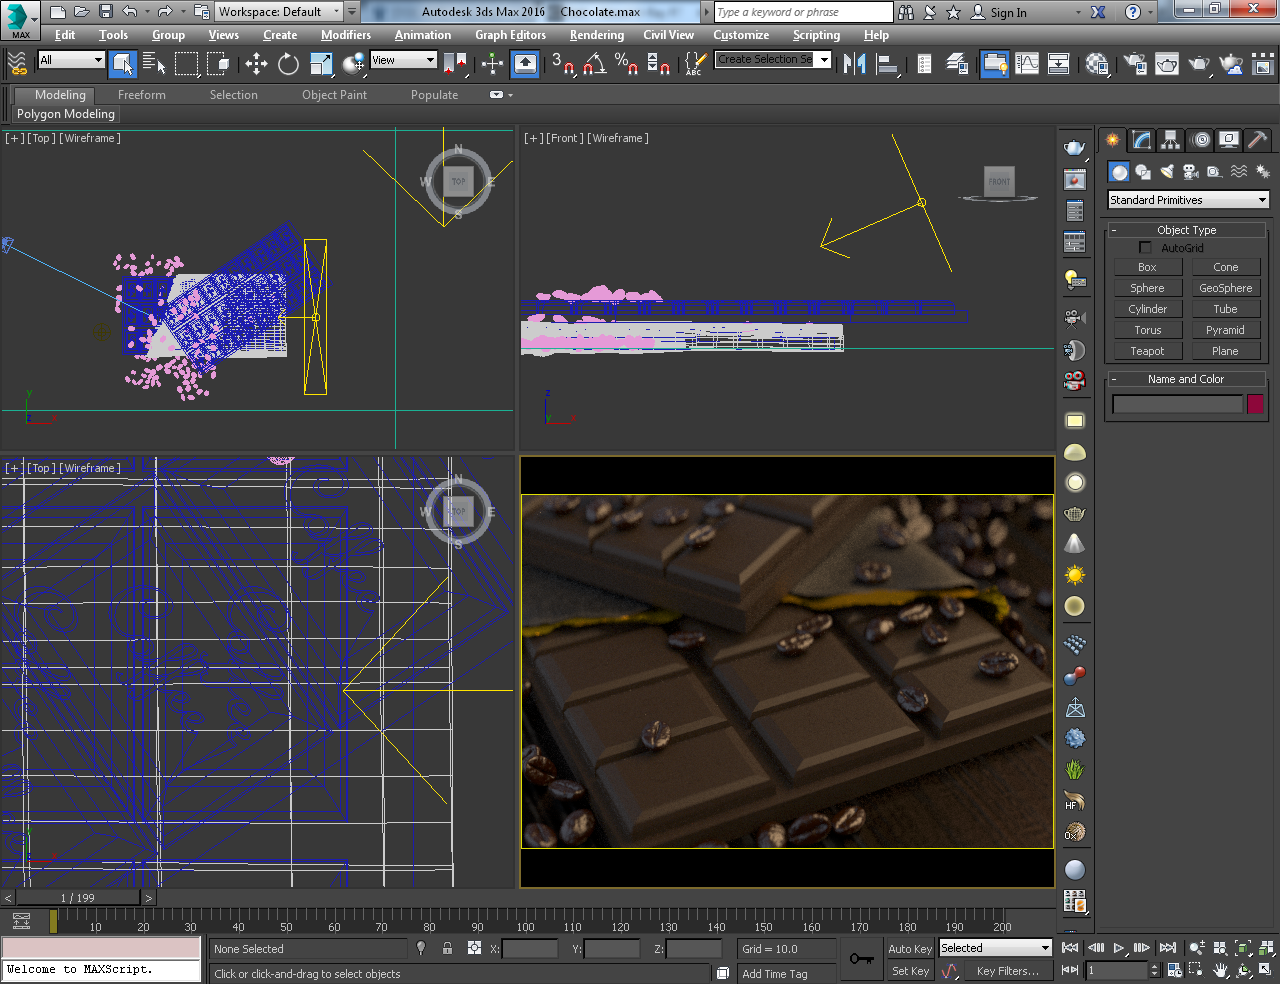Viewport: 1280px width, 984px height.
Task: Open the Modify panel hammer-free modifier tab
Action: point(1141,140)
